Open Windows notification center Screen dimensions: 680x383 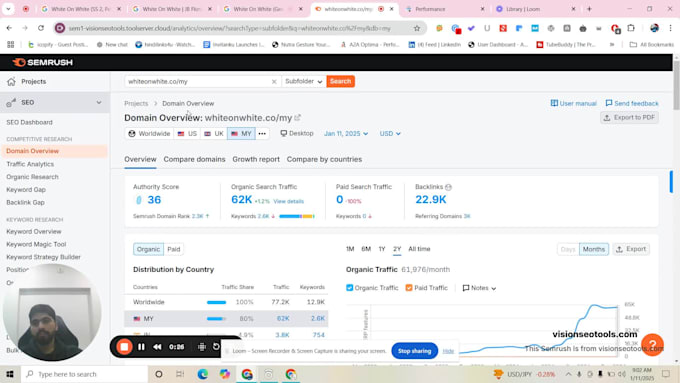pyautogui.click(x=666, y=374)
